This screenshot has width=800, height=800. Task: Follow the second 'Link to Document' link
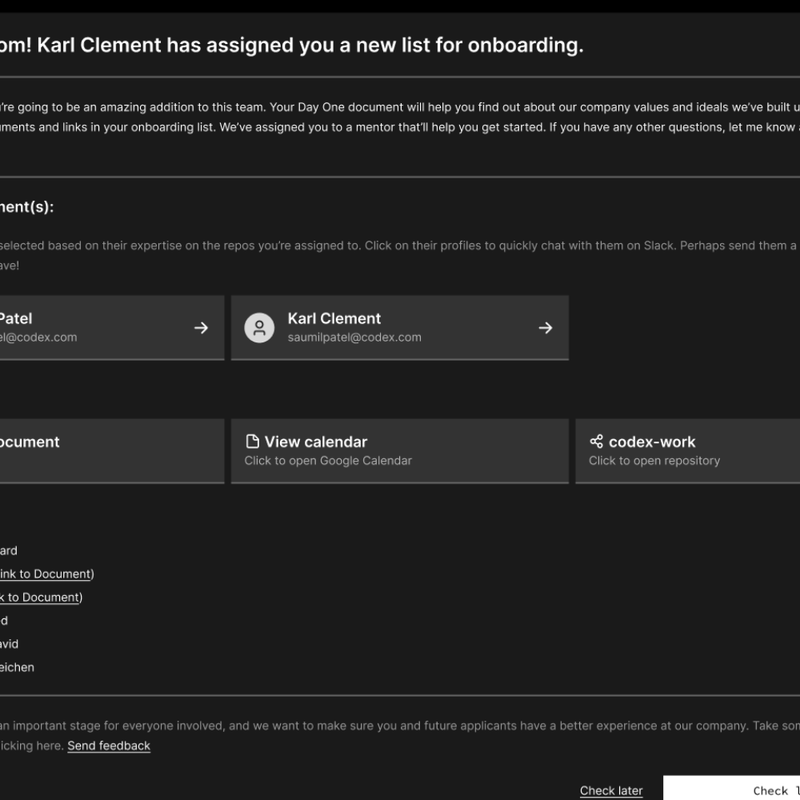click(x=40, y=597)
